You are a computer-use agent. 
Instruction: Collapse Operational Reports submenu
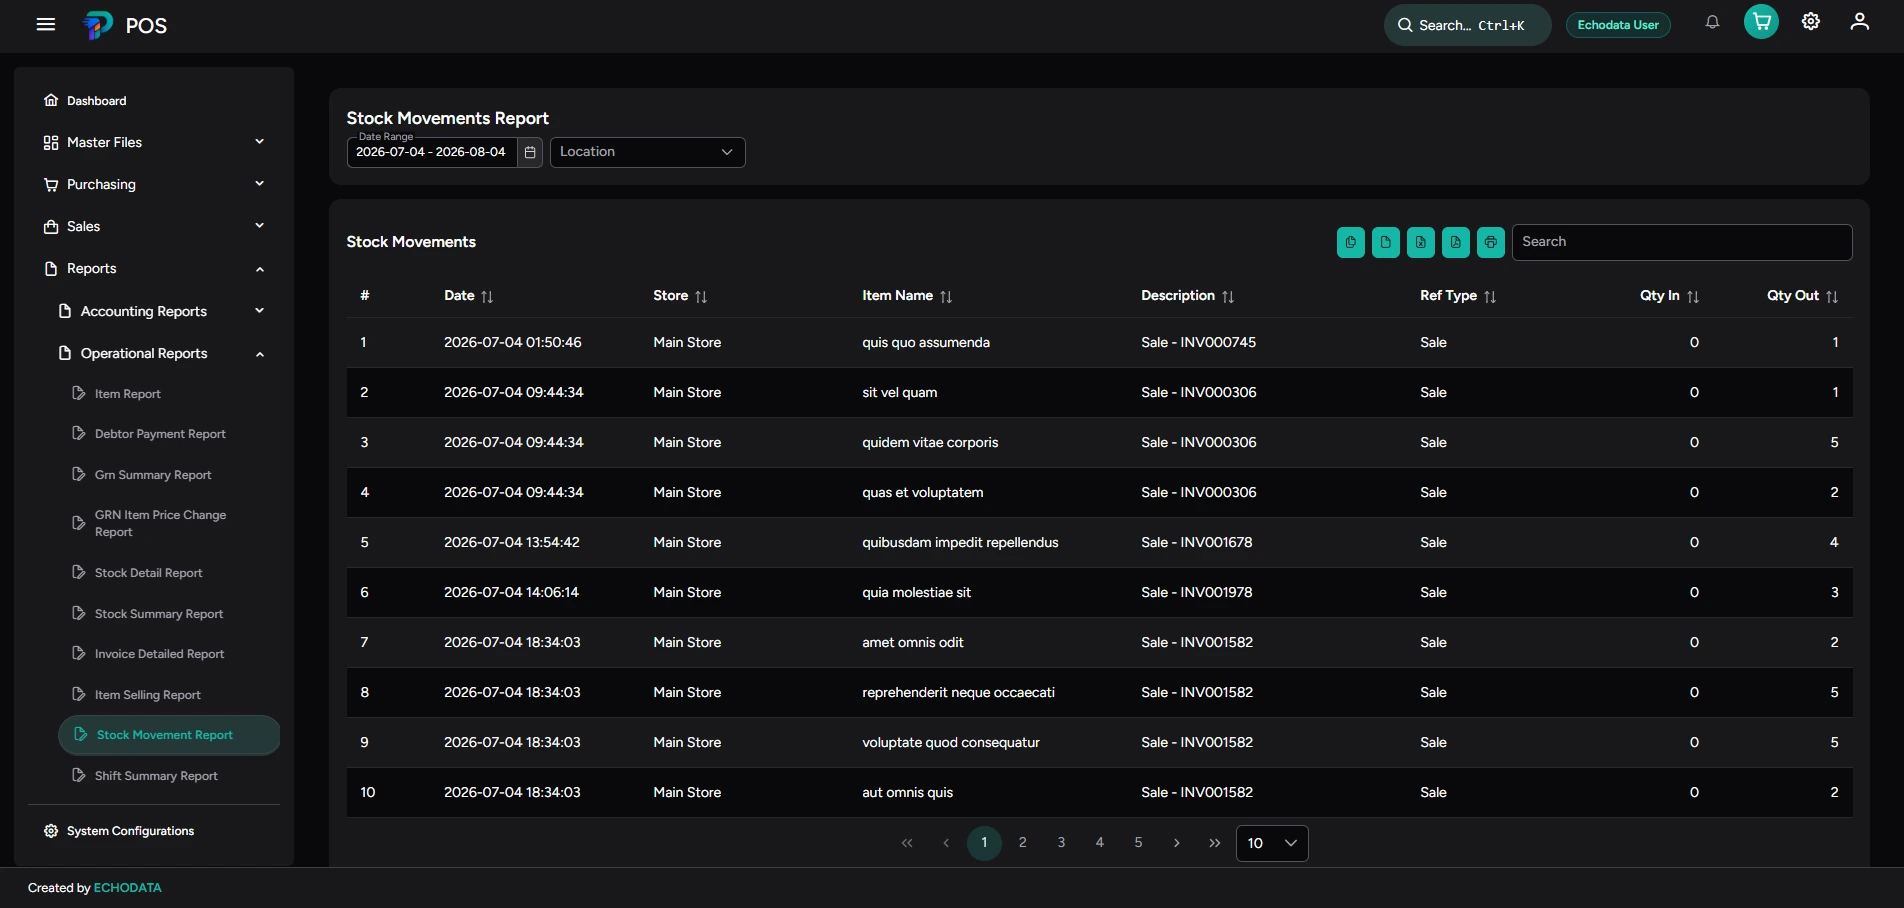coord(161,354)
